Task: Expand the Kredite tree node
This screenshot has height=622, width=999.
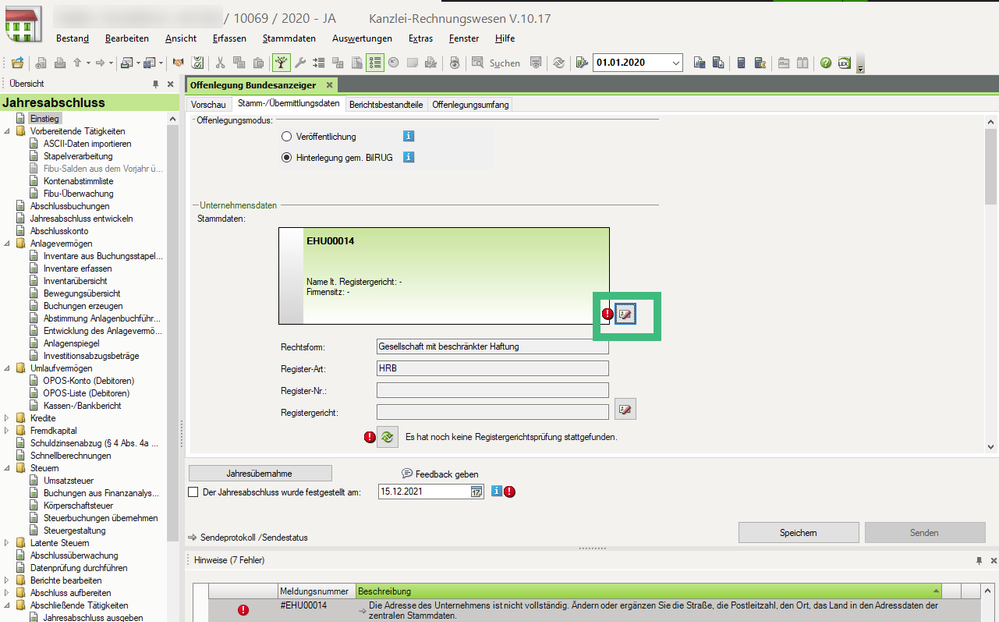Action: coord(7,418)
